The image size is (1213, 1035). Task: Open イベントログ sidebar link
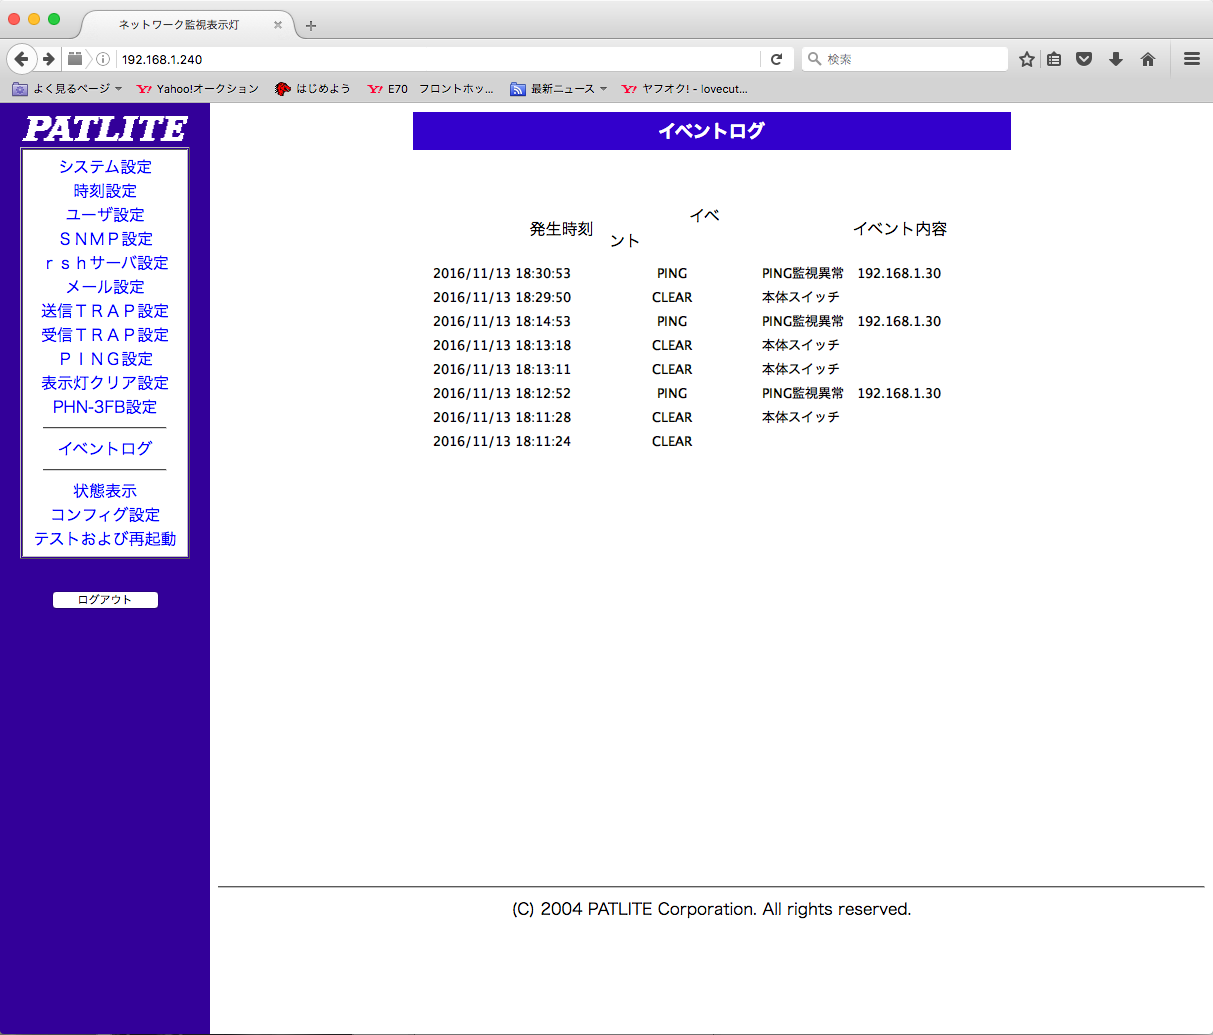105,449
